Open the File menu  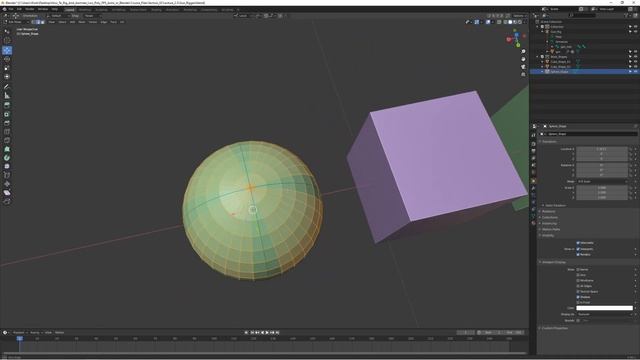tap(11, 9)
